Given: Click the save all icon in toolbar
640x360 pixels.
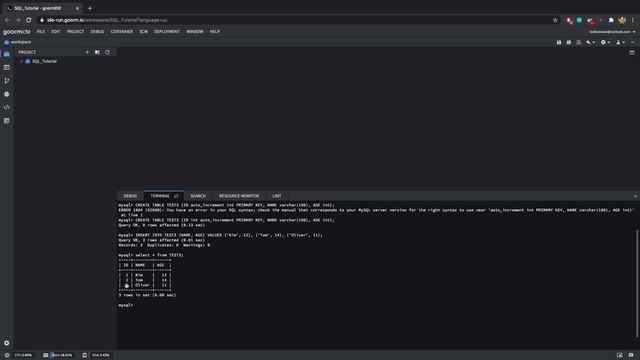Looking at the screenshot, I should click(569, 42).
